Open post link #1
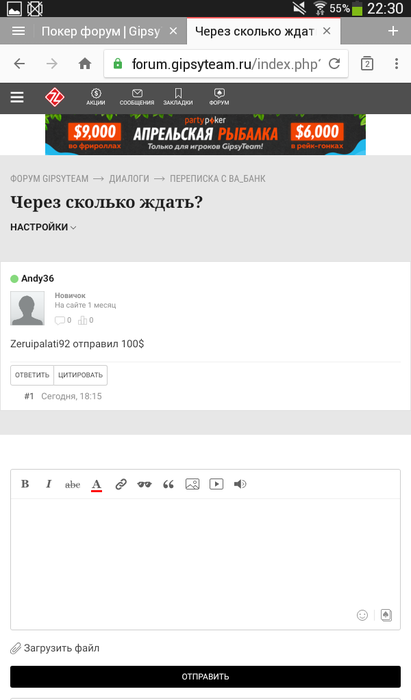The height and width of the screenshot is (700, 411). click(x=29, y=396)
